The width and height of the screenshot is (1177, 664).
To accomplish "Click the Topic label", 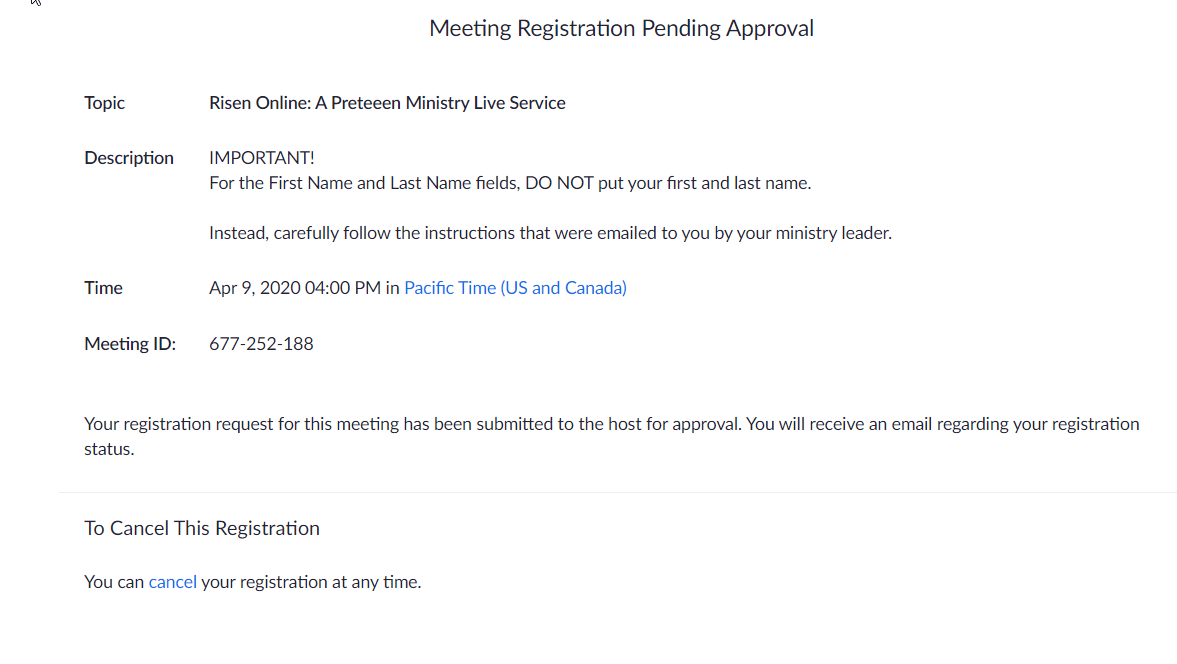I will (x=104, y=103).
